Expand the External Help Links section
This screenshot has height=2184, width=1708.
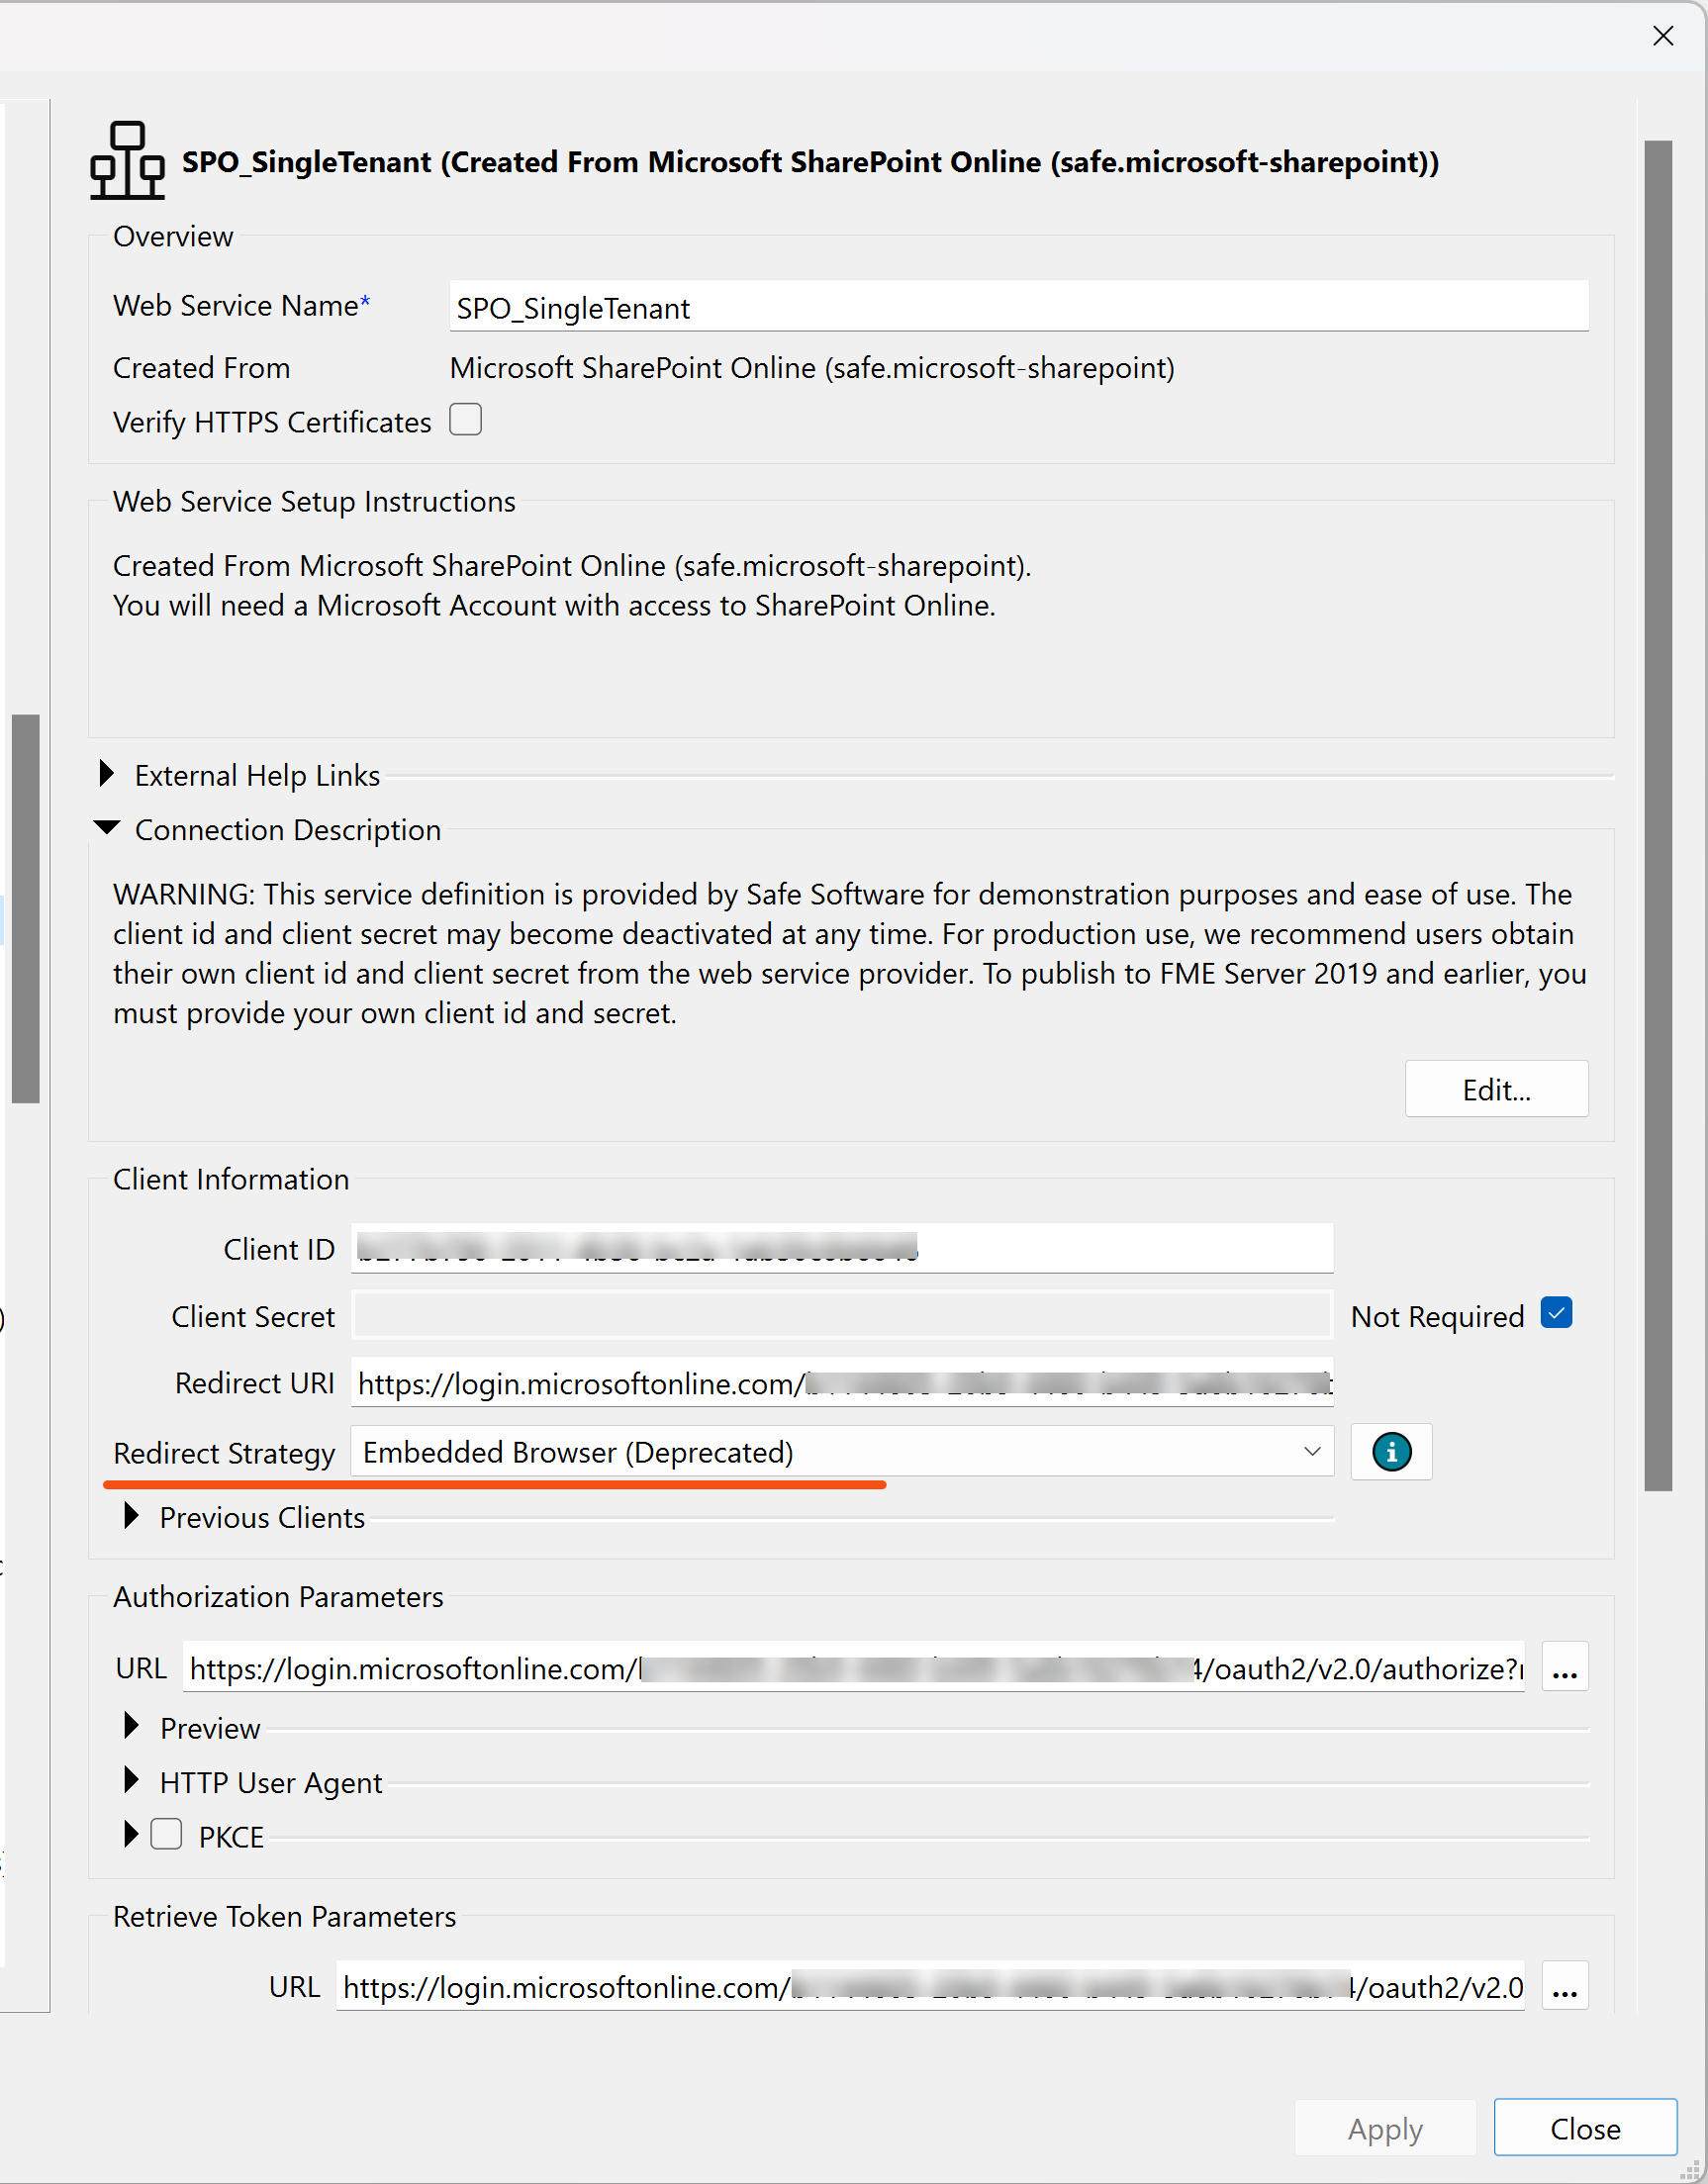point(106,774)
